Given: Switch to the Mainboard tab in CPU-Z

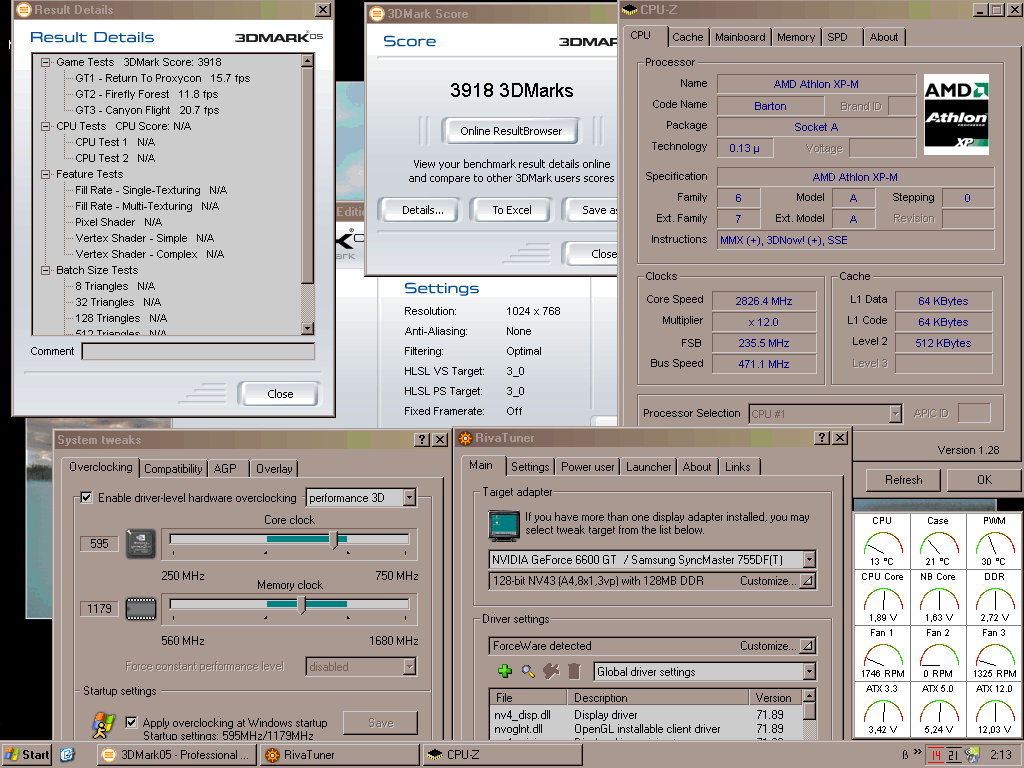Looking at the screenshot, I should 740,37.
